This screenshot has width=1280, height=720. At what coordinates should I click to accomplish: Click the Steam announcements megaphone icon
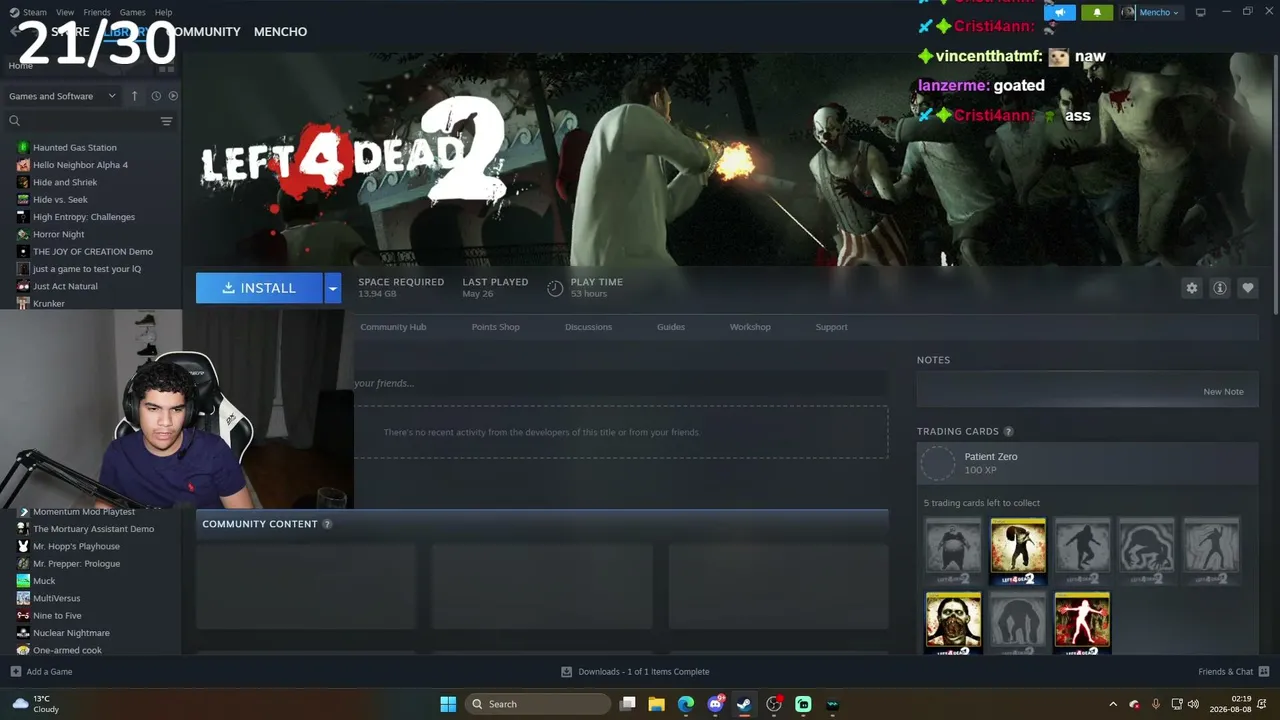(1060, 12)
